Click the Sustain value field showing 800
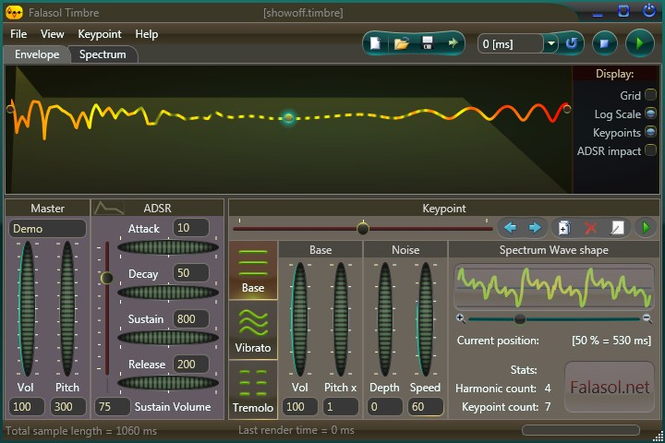Viewport: 665px width, 443px height. click(191, 319)
